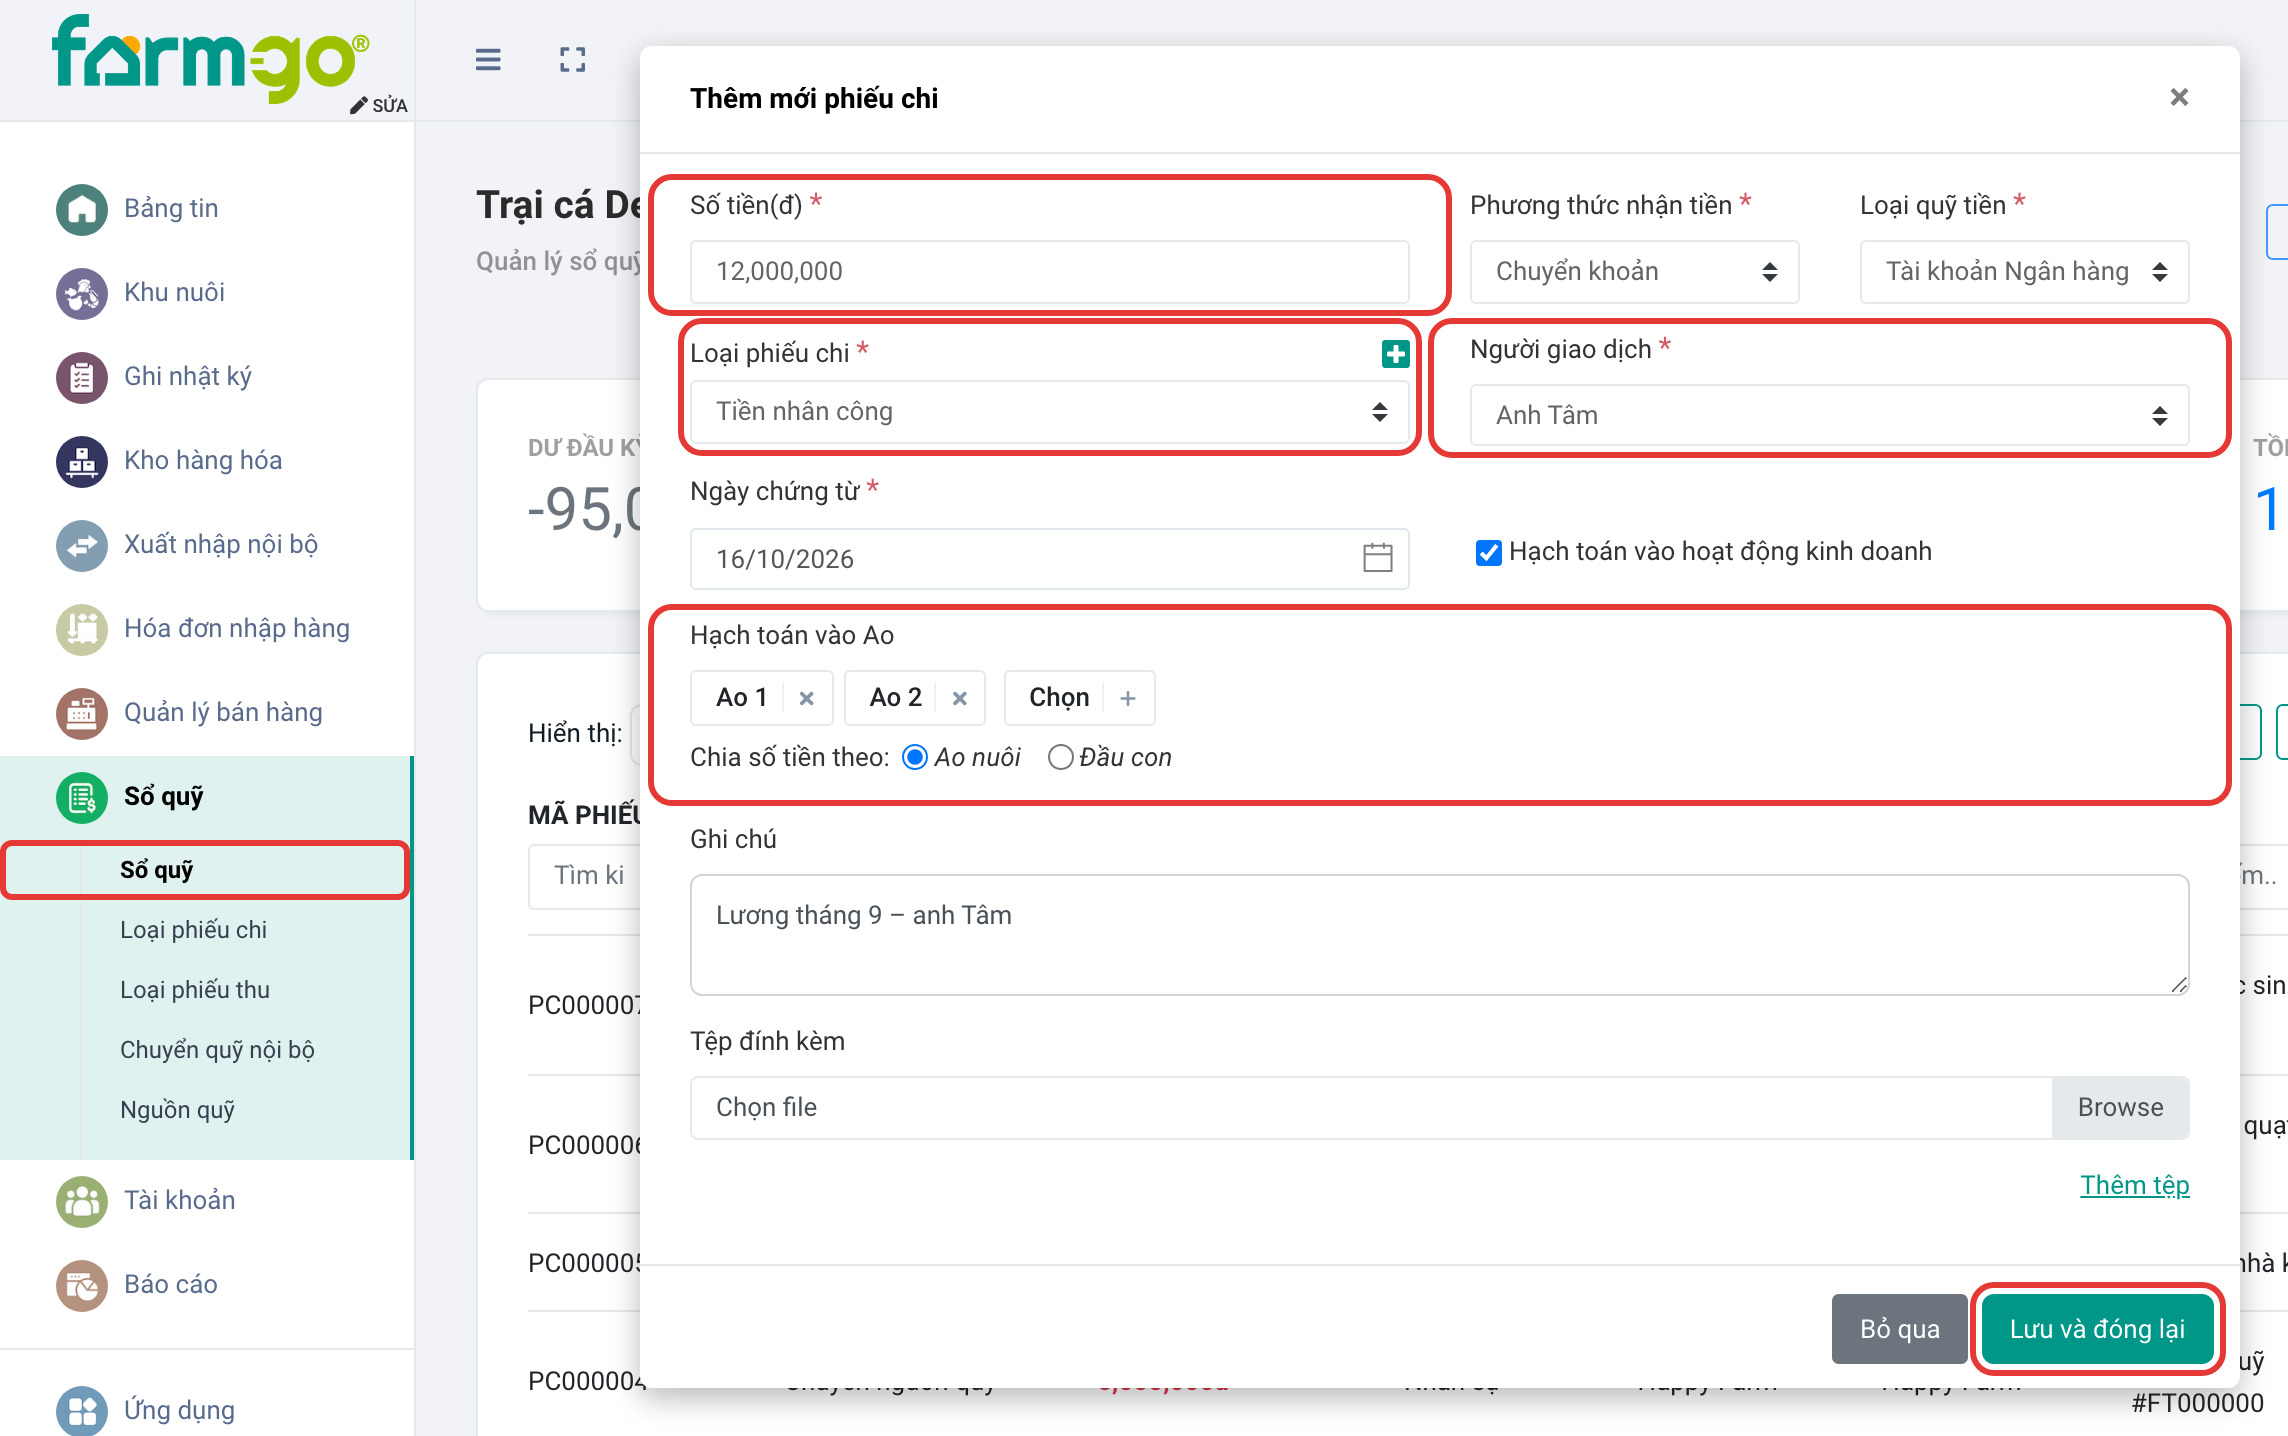Open the Ứng dụng apps icon
The image size is (2288, 1436).
click(x=82, y=1411)
